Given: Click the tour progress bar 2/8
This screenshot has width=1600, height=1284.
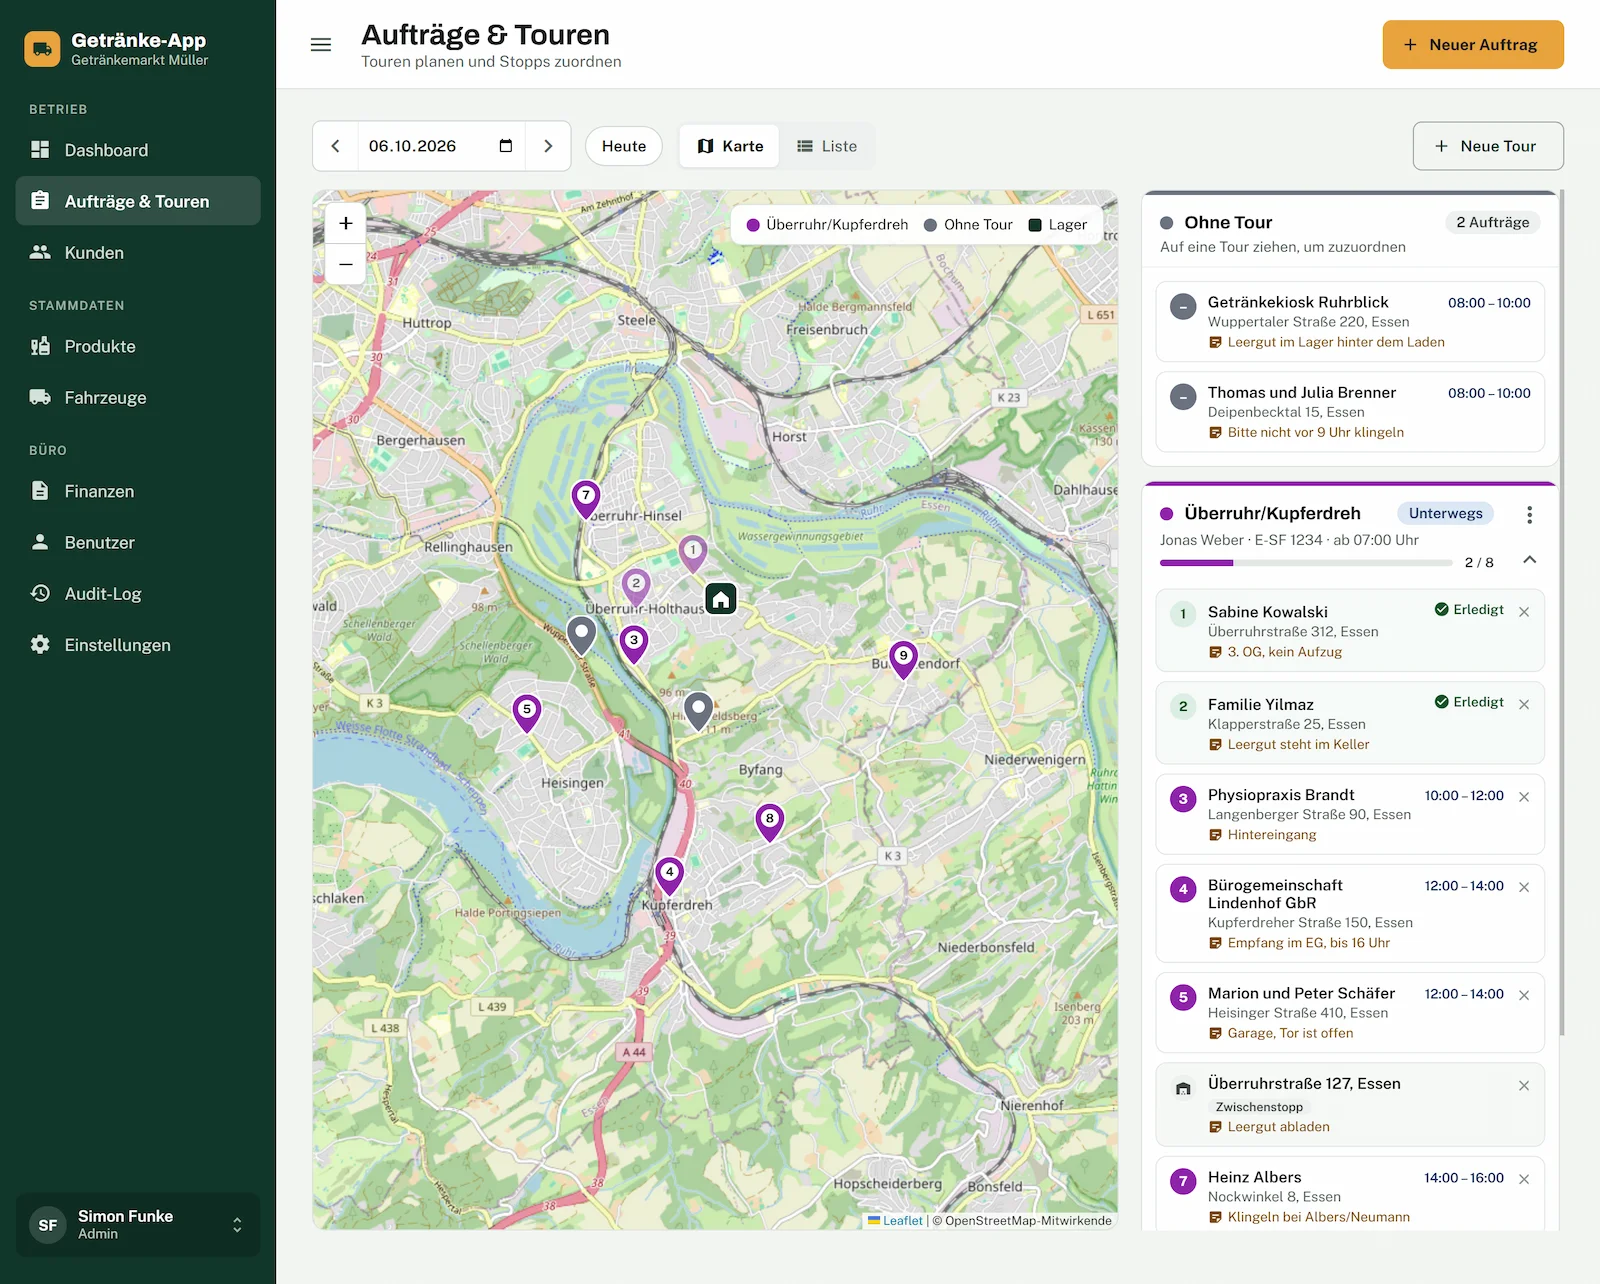Looking at the screenshot, I should (1306, 563).
